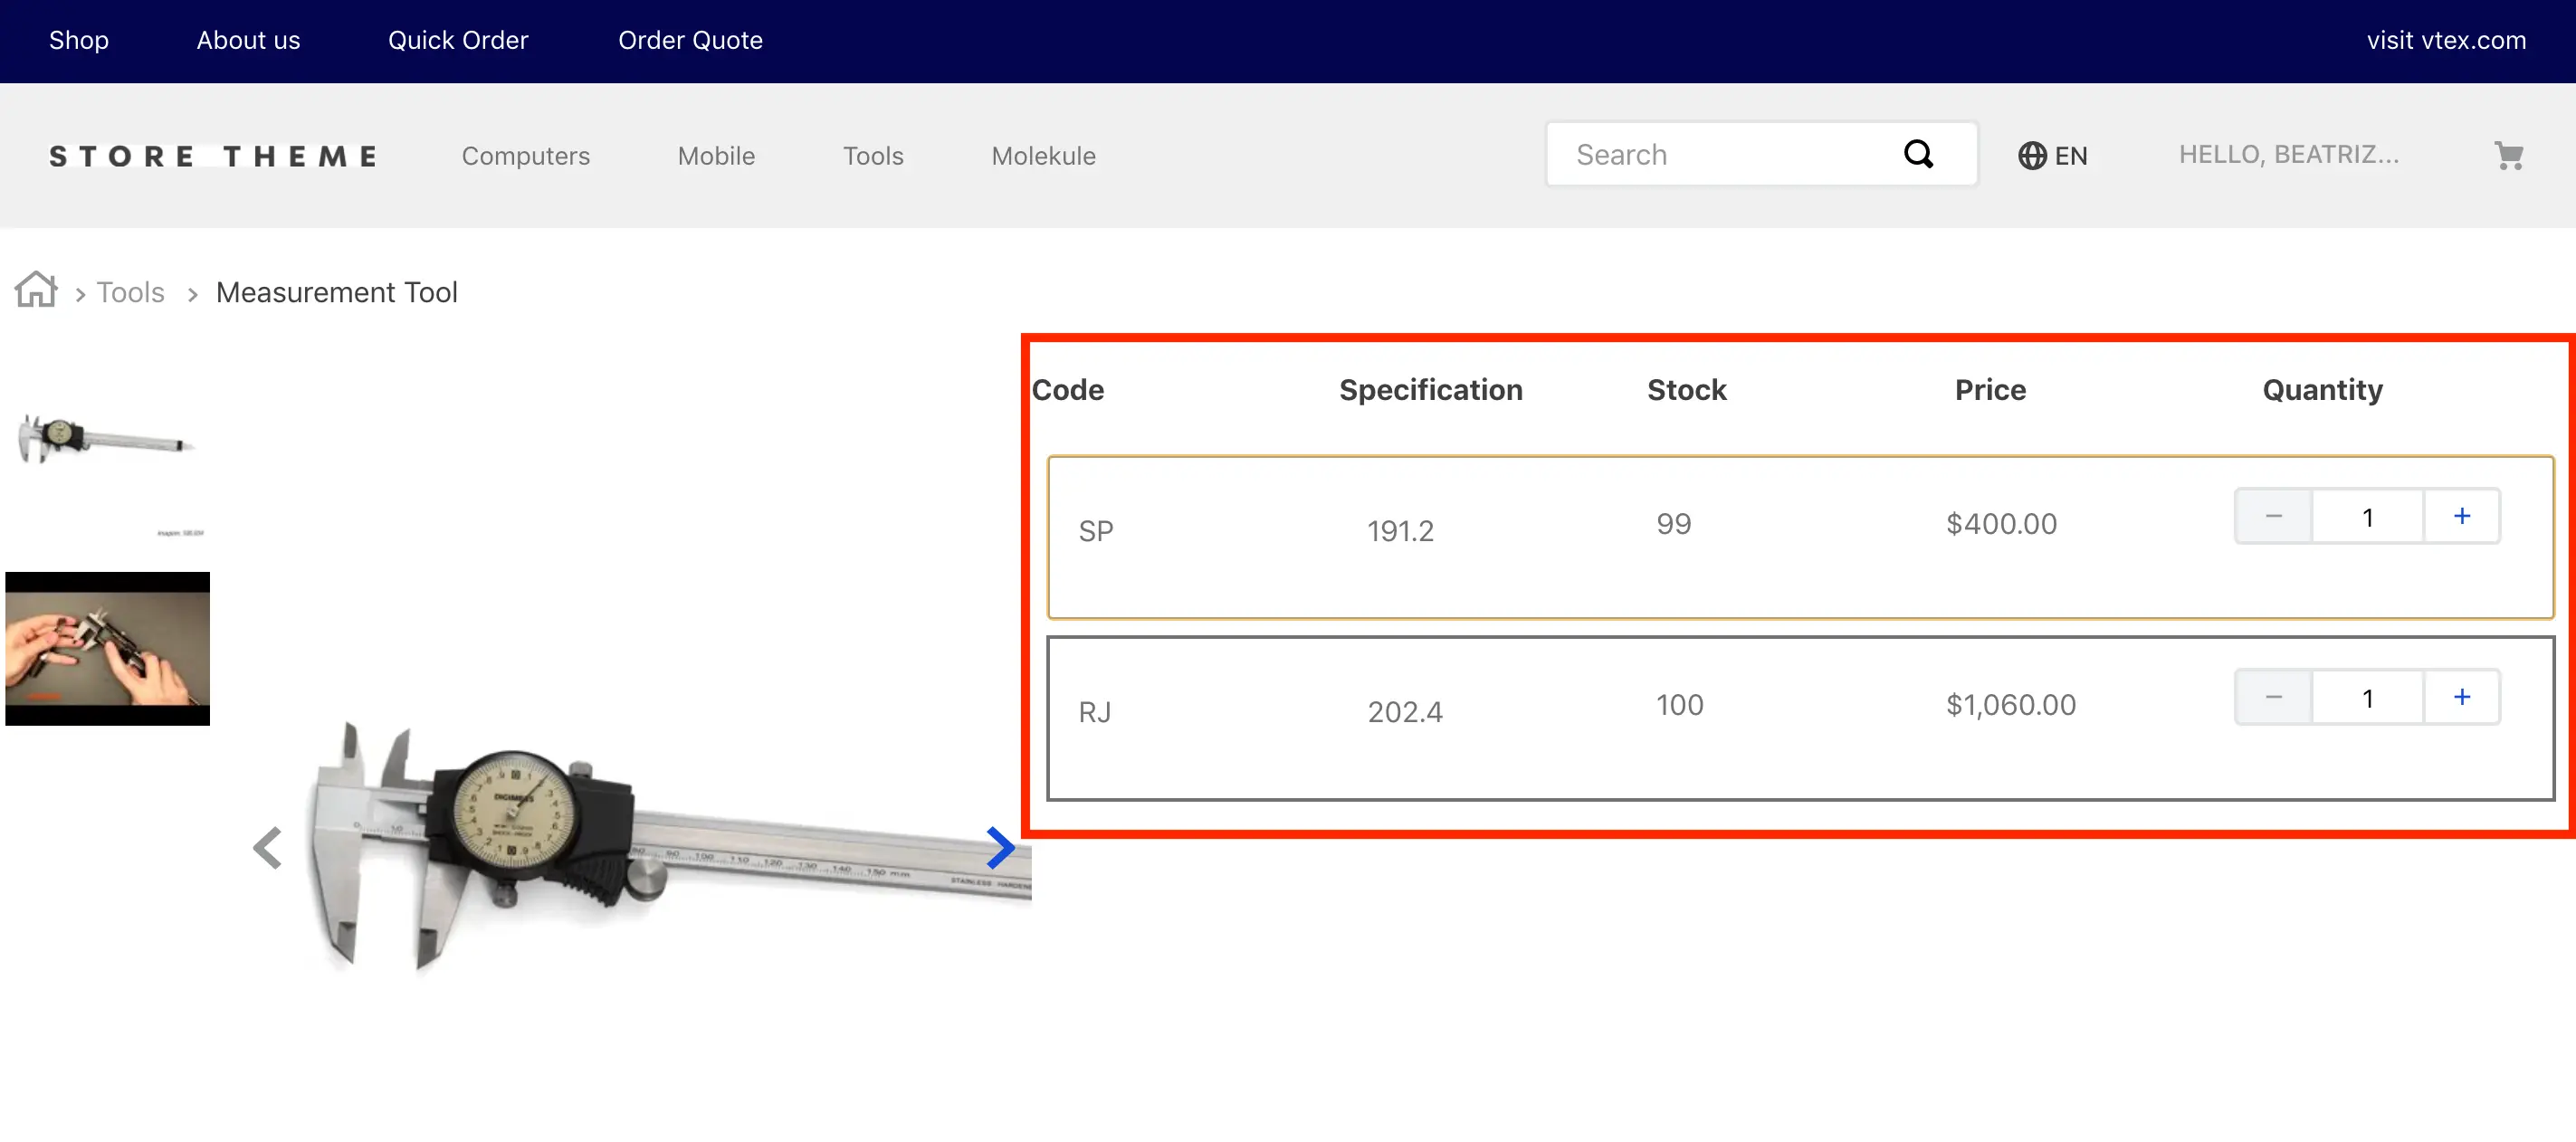Open the Quick Order link
Viewport: 2576px width, 1142px height.
coord(457,40)
